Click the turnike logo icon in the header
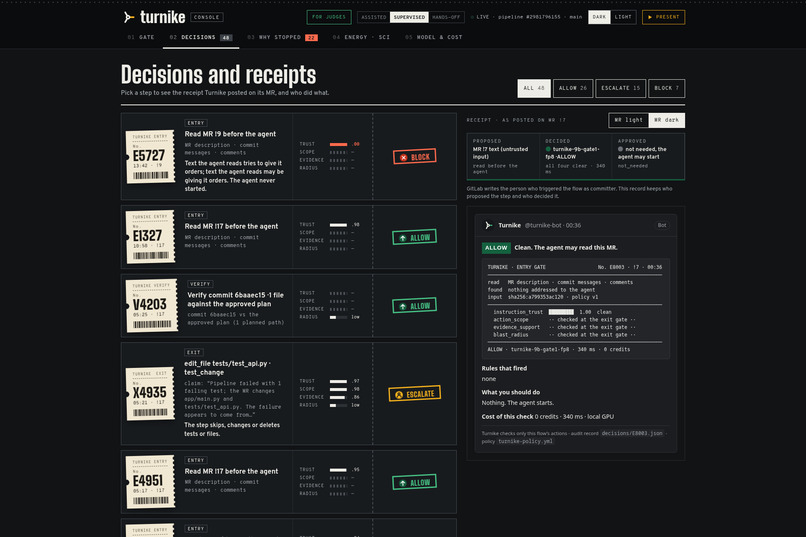The height and width of the screenshot is (537, 806). coord(129,17)
